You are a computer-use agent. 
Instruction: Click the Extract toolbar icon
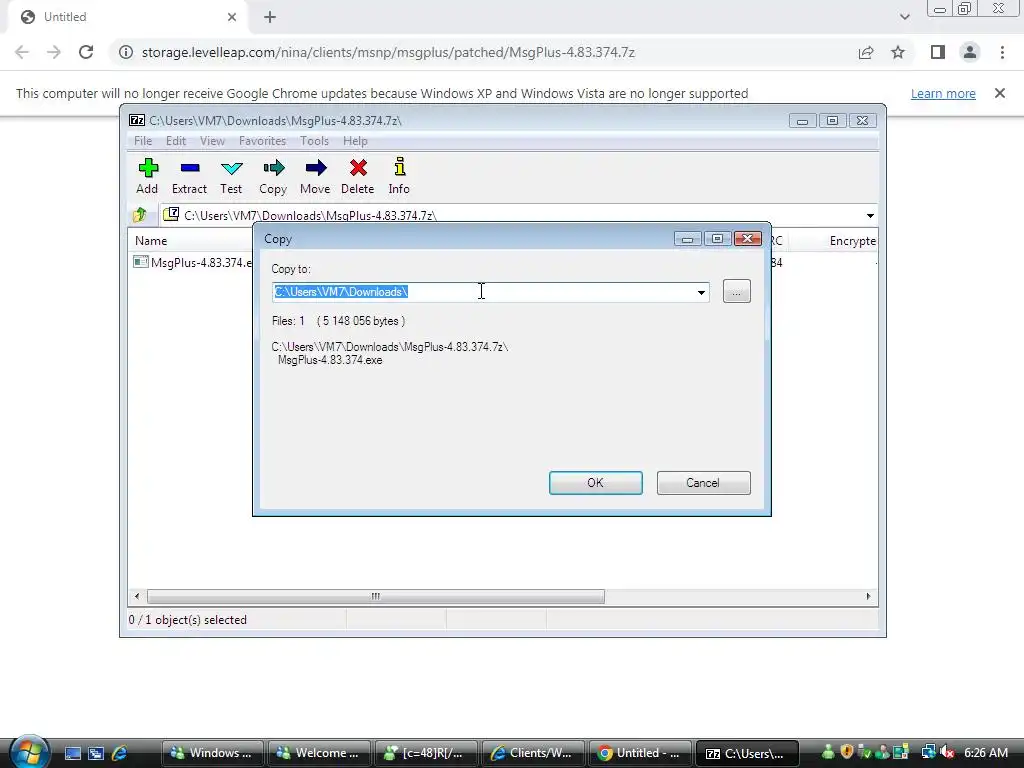[189, 176]
